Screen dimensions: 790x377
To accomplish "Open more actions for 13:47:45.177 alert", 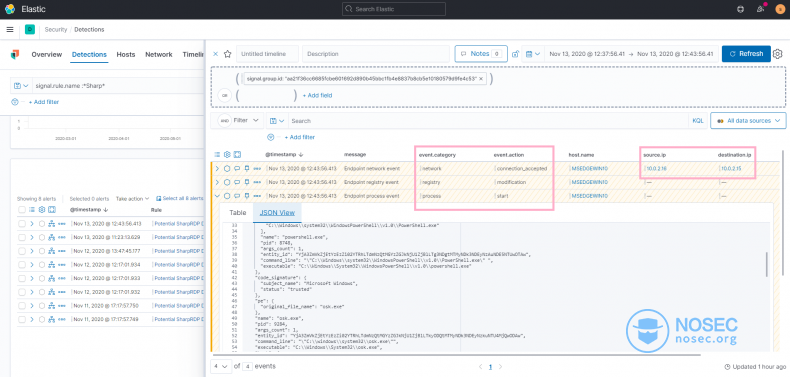I will [x=62, y=251].
